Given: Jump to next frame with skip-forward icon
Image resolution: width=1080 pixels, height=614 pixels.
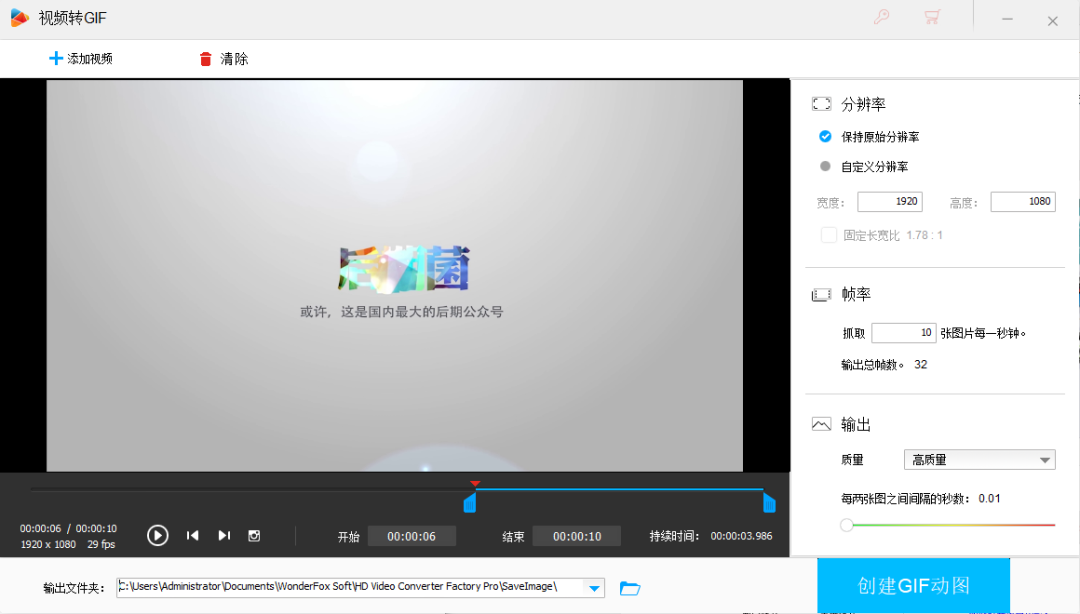Looking at the screenshot, I should [x=224, y=535].
